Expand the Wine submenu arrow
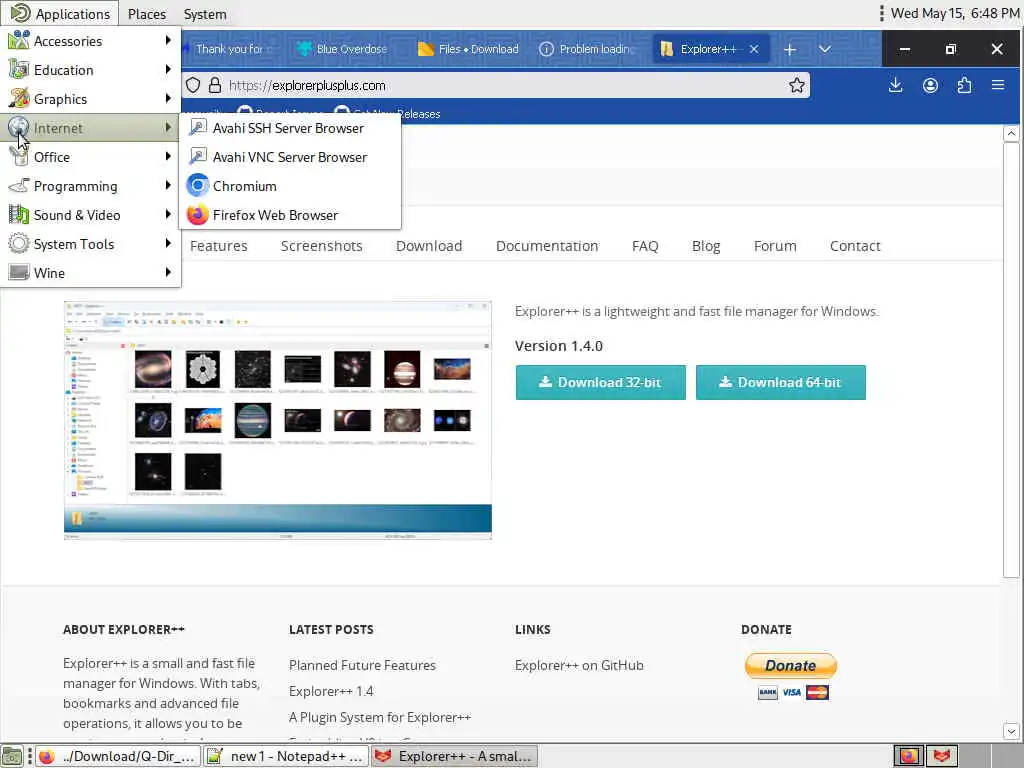Viewport: 1024px width, 768px height. [168, 272]
